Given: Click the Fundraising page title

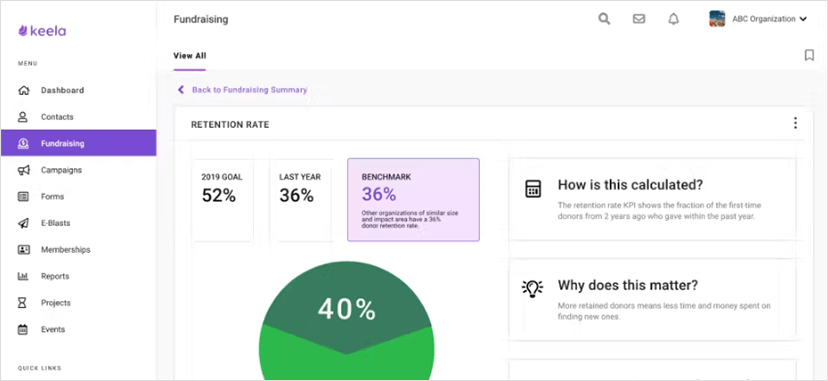Looking at the screenshot, I should (x=201, y=20).
